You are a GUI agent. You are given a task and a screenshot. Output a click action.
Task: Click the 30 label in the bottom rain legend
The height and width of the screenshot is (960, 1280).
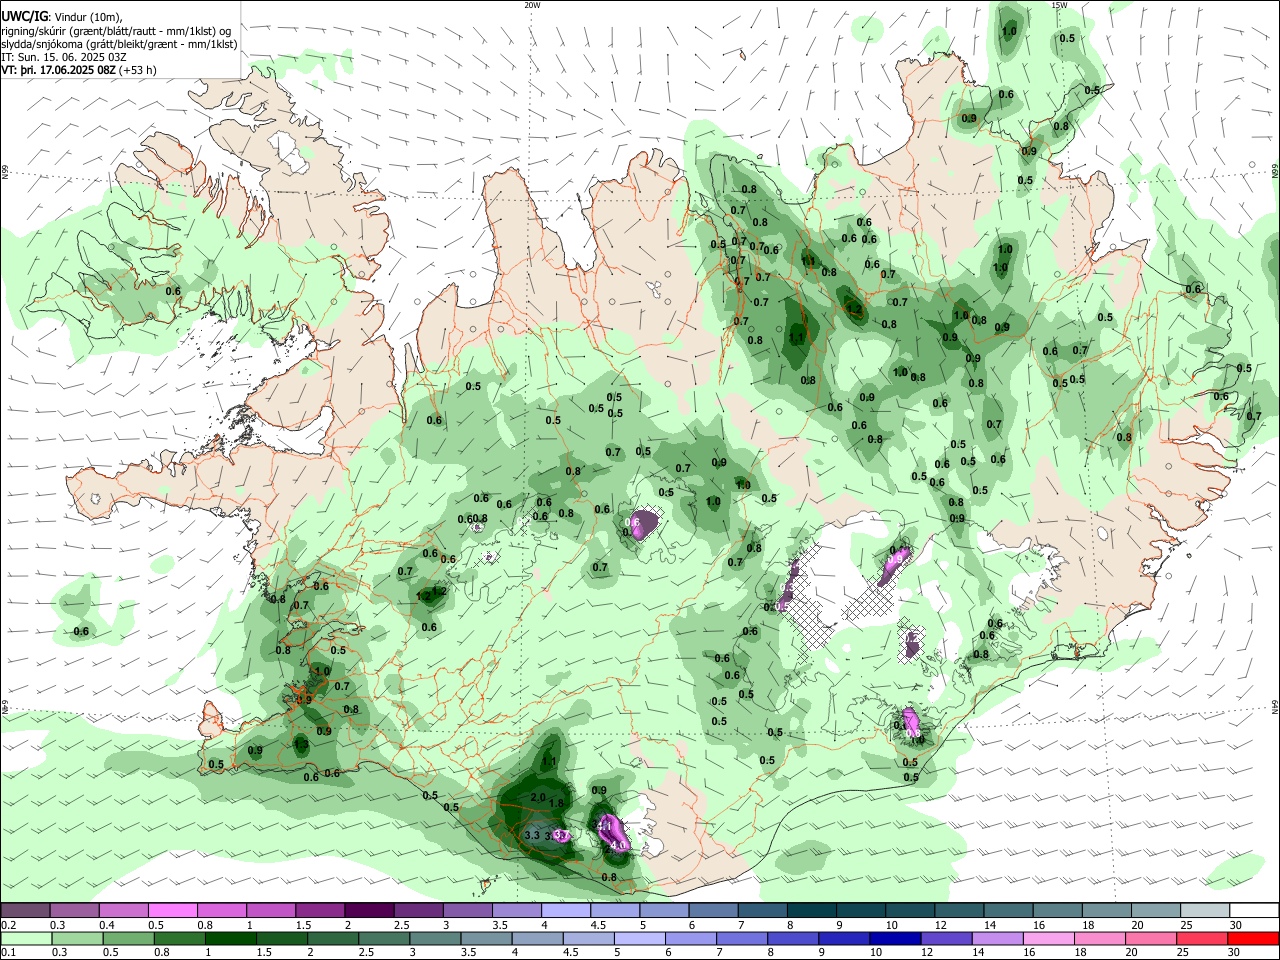point(1233,953)
